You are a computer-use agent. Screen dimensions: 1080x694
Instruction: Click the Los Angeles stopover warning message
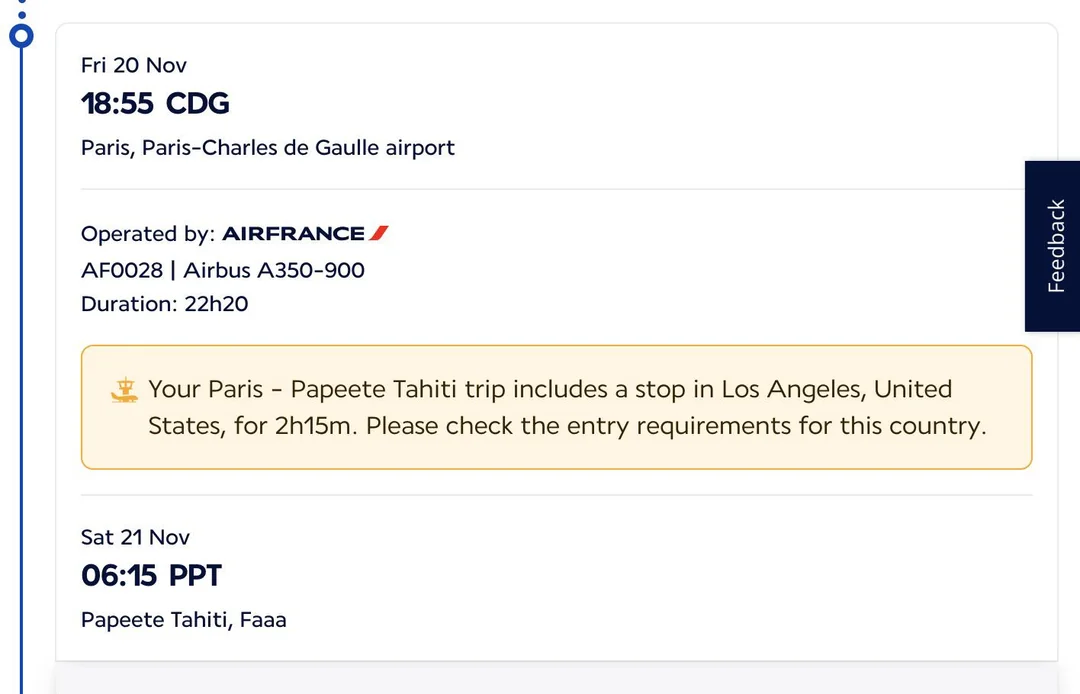tap(567, 407)
